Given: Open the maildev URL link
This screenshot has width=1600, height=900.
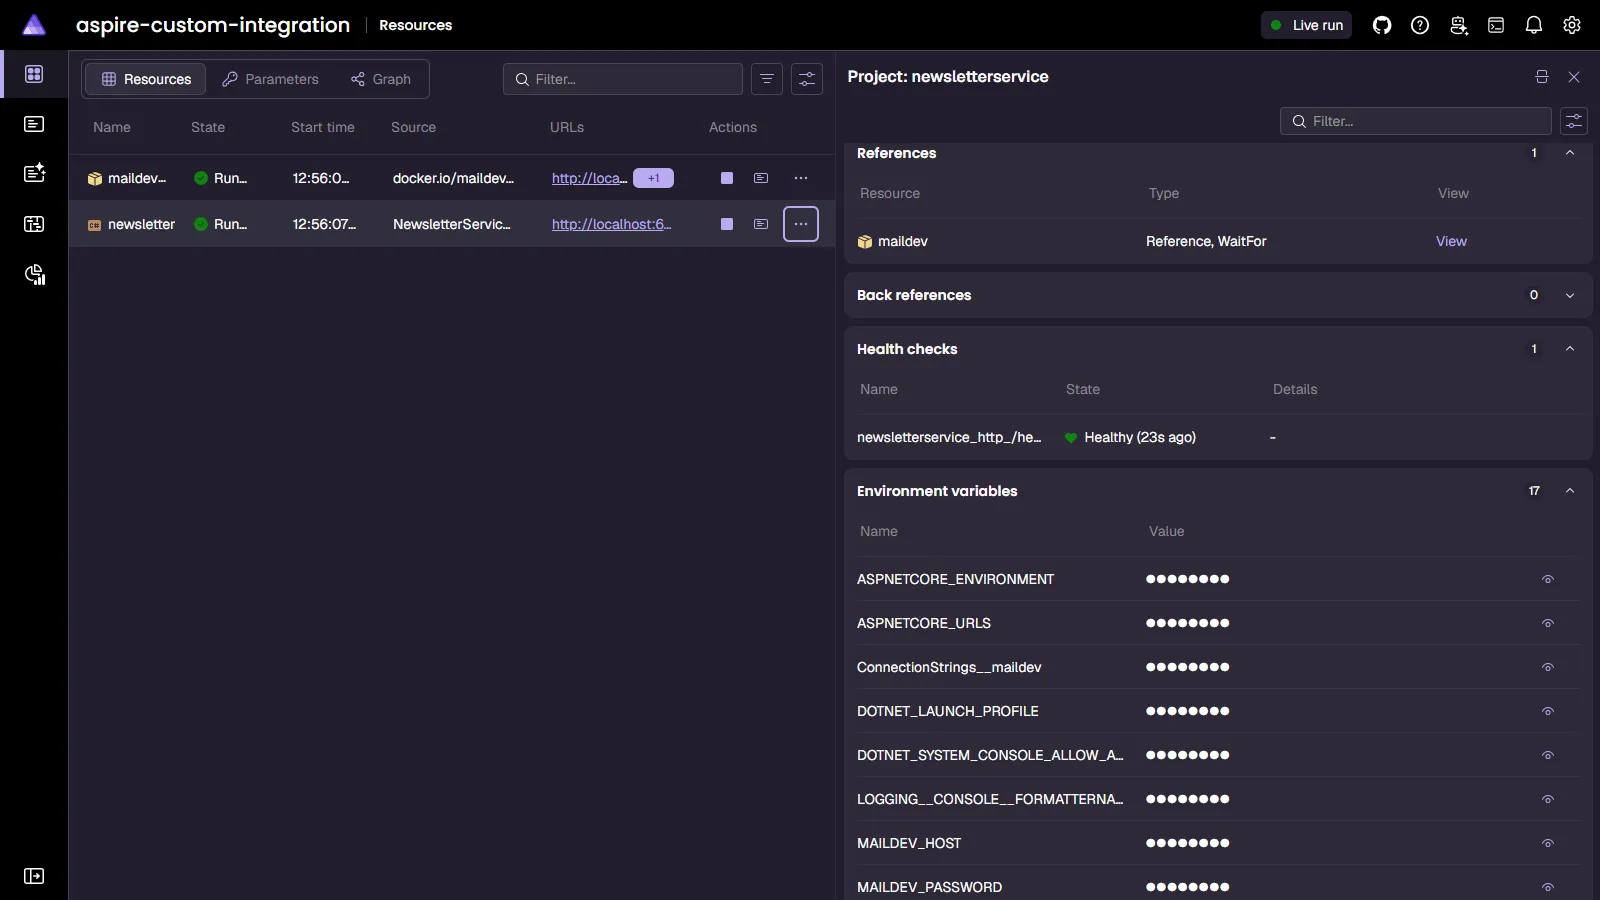Looking at the screenshot, I should tap(589, 178).
